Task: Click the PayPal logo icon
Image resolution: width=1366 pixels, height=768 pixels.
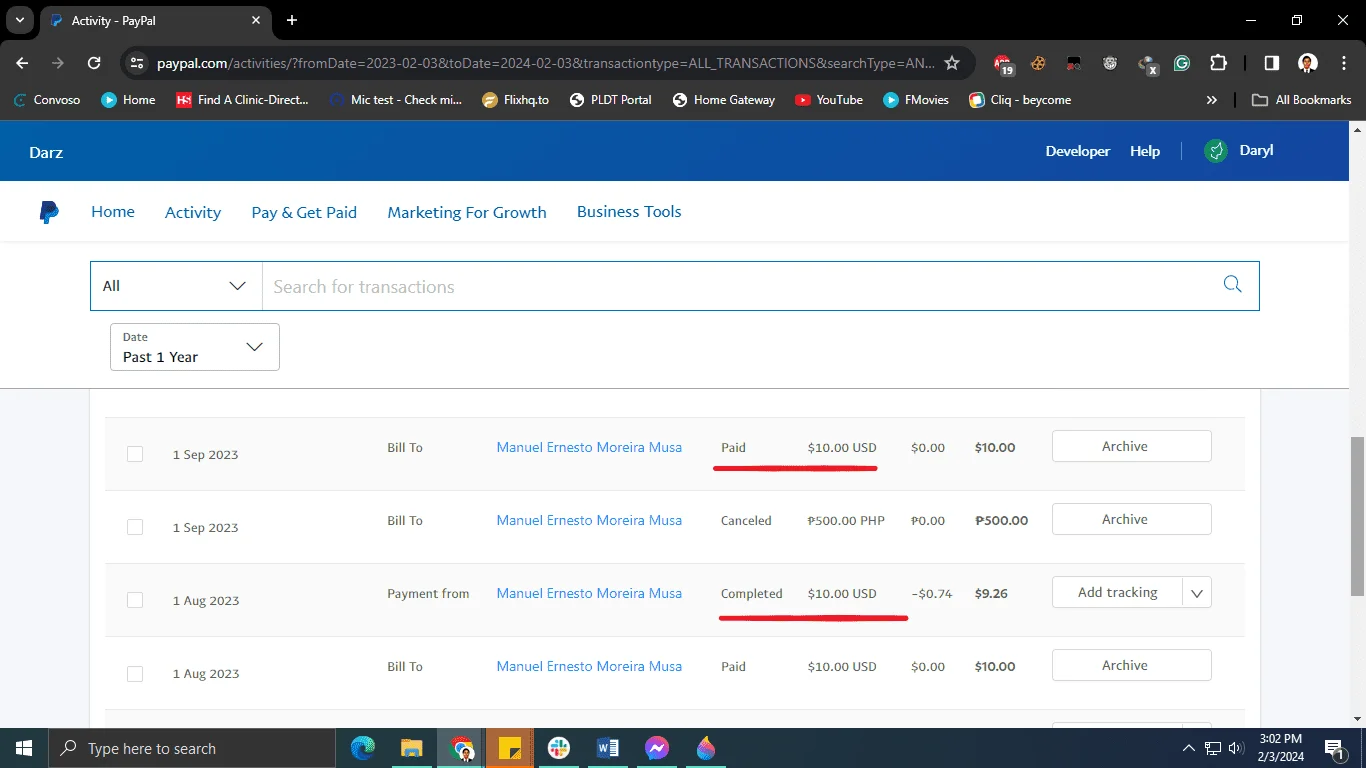Action: pyautogui.click(x=49, y=212)
